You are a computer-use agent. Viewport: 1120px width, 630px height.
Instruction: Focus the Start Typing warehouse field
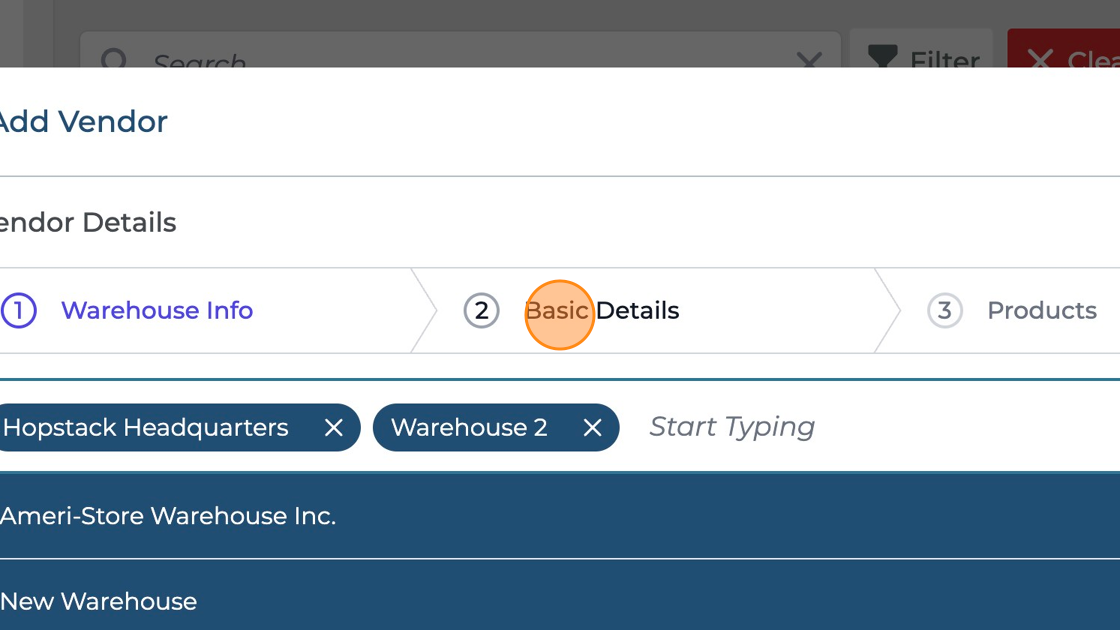point(732,427)
